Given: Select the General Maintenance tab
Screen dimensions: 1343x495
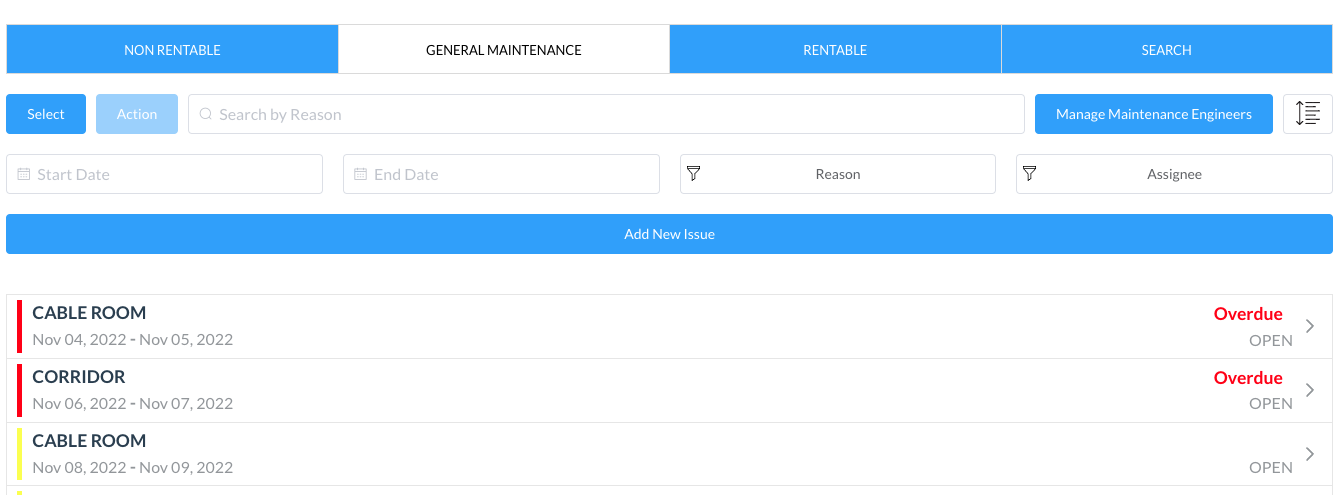Looking at the screenshot, I should click(x=503, y=50).
